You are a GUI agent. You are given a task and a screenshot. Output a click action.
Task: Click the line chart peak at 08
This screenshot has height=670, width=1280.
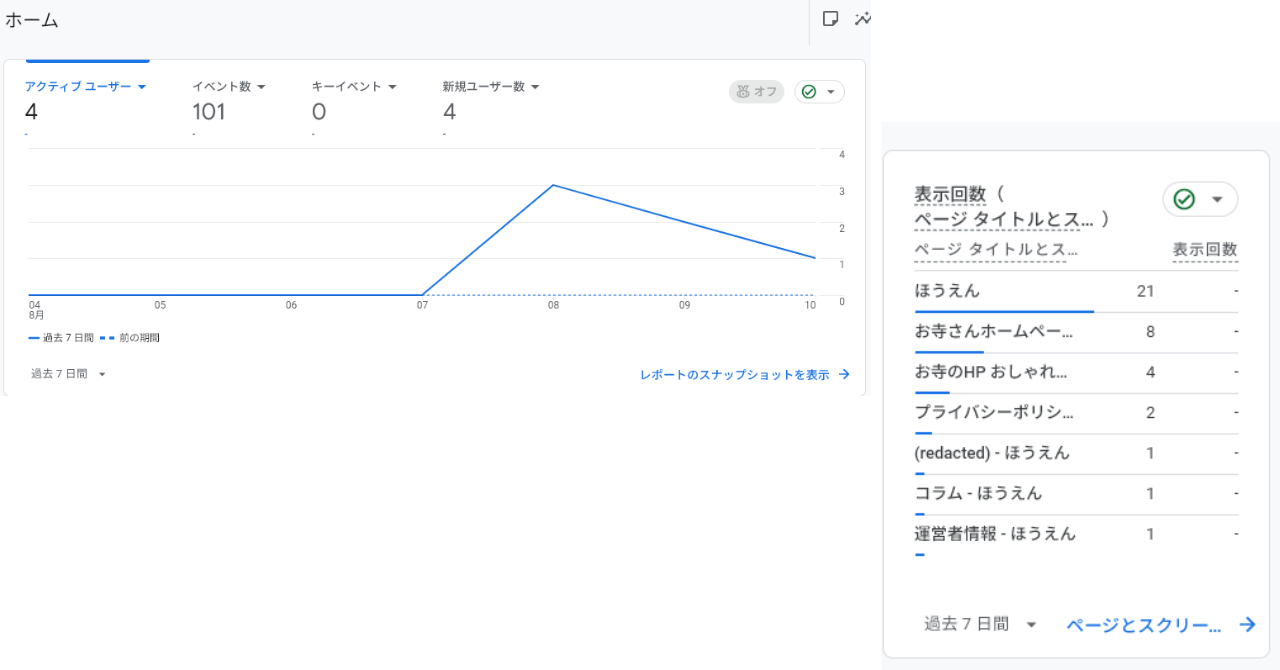[x=553, y=185]
